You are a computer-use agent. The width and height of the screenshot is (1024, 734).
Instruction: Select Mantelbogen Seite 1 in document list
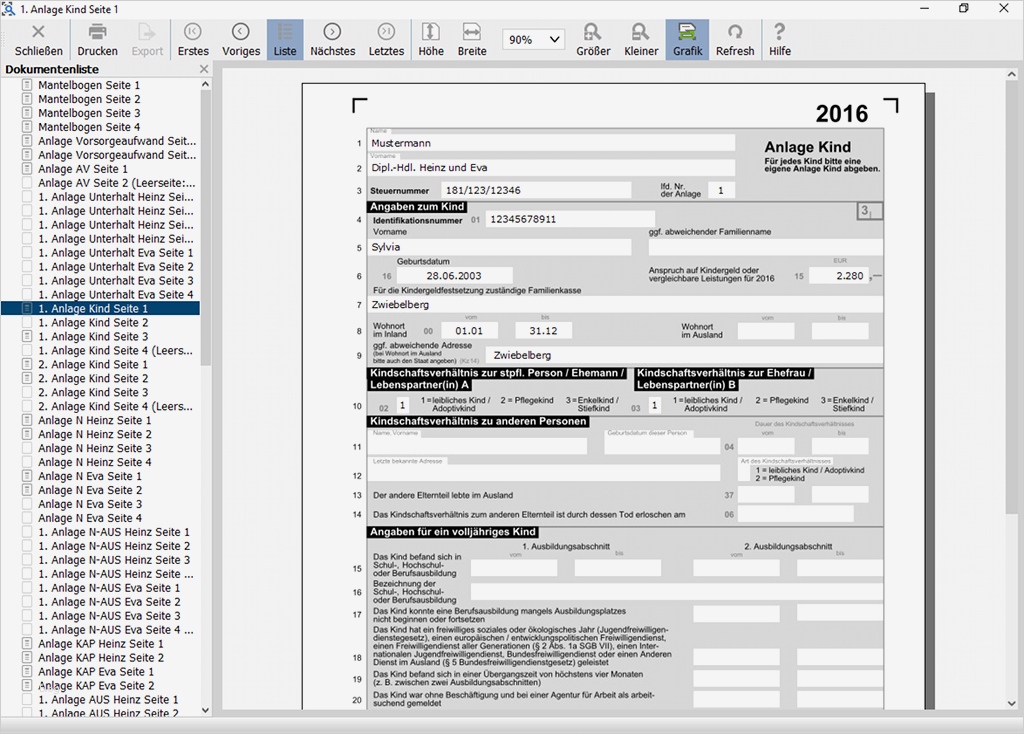point(89,86)
